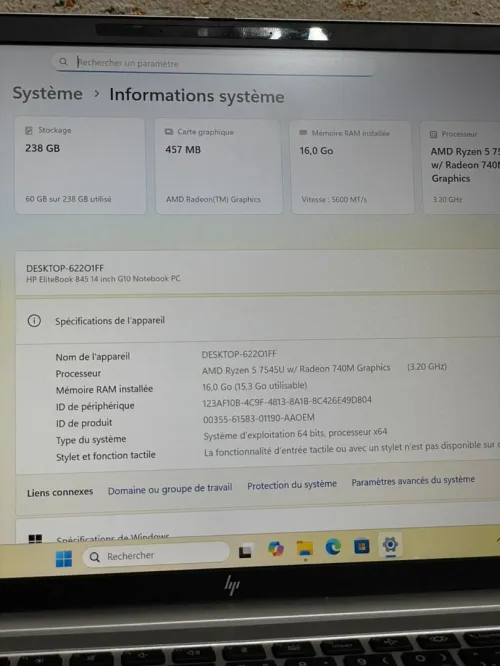Click the ID de produit label
The width and height of the screenshot is (500, 666).
pos(84,423)
